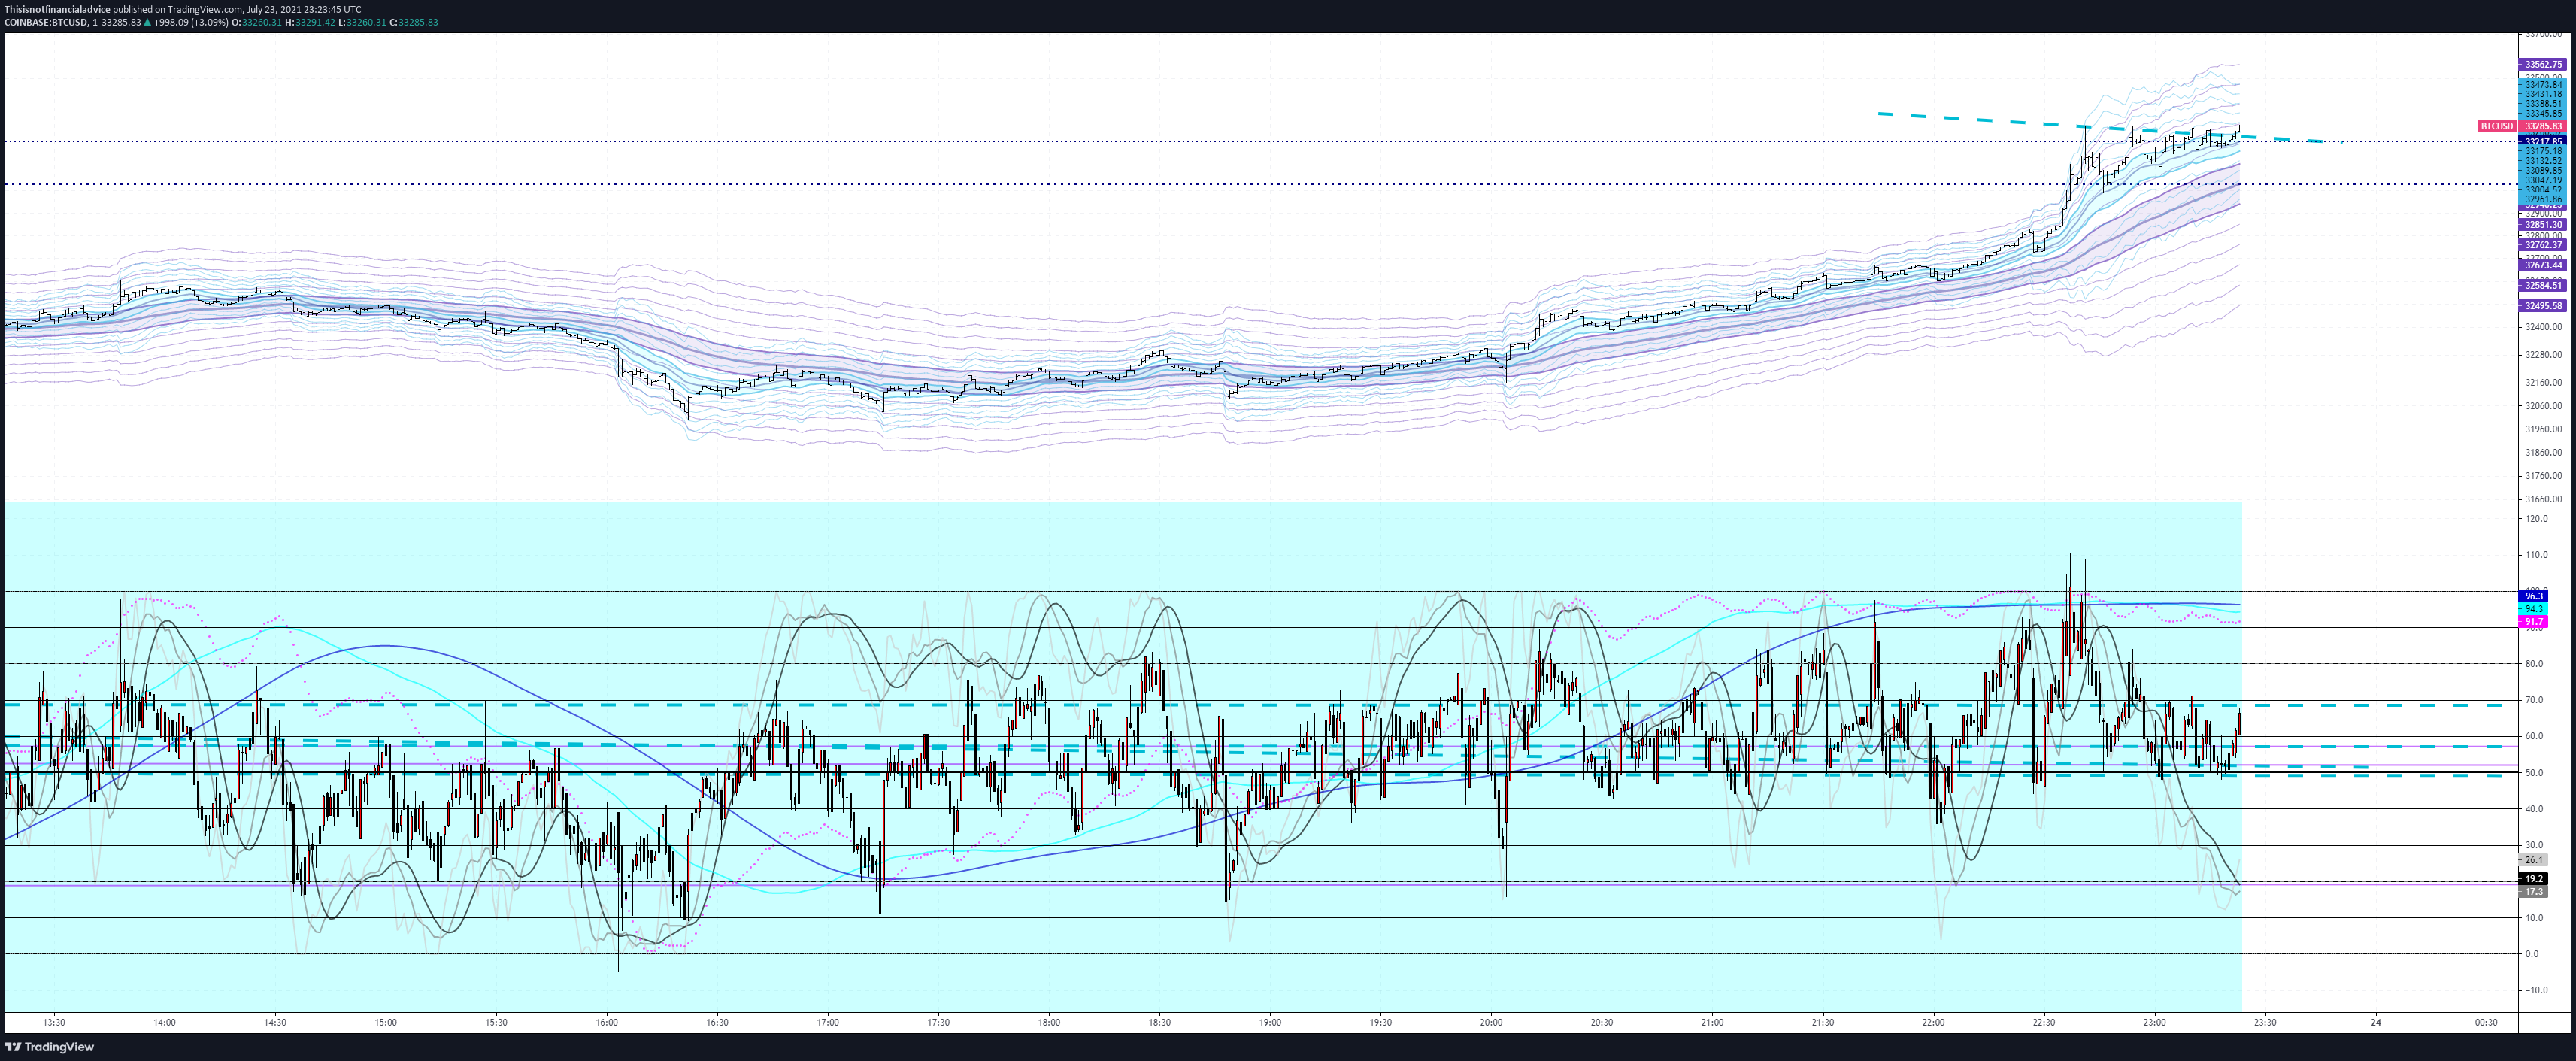Click the 15:00 time axis label

[386, 1023]
